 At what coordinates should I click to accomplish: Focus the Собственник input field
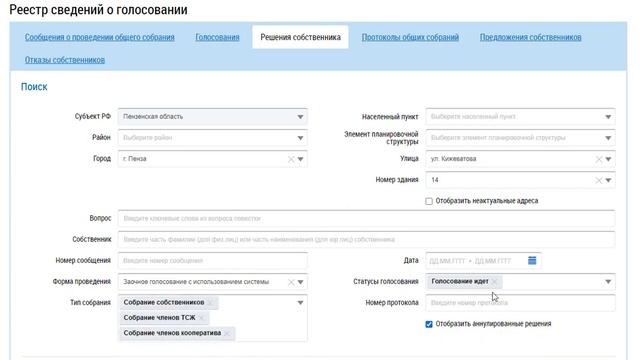click(366, 240)
